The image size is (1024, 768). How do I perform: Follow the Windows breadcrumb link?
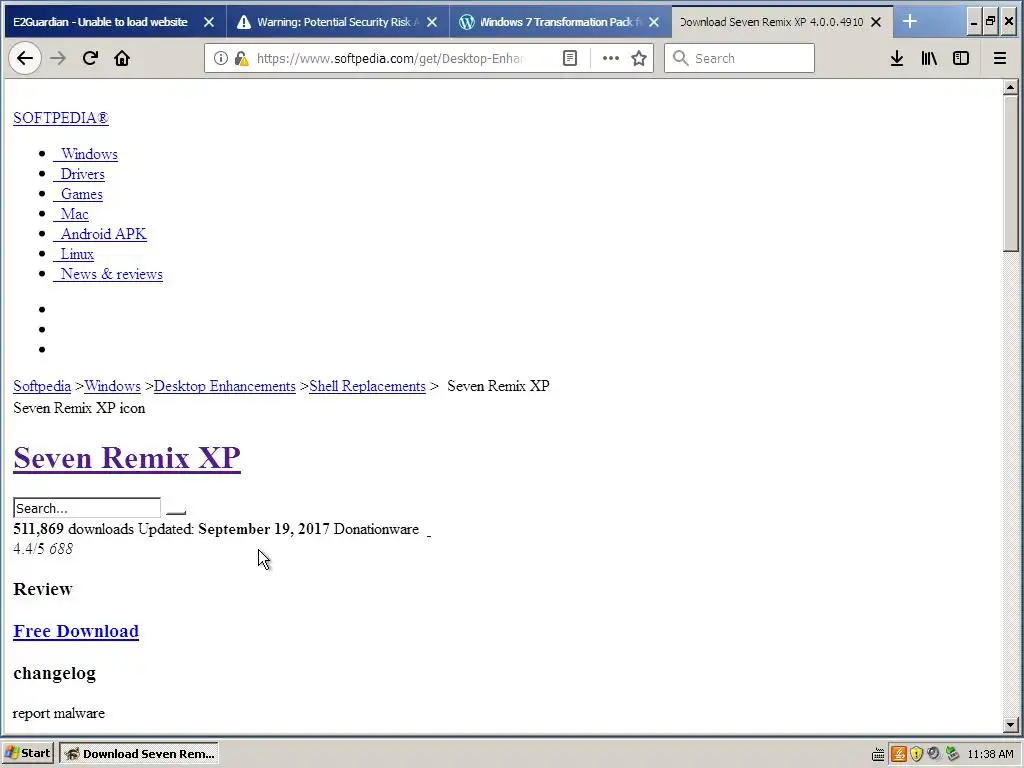coord(112,386)
